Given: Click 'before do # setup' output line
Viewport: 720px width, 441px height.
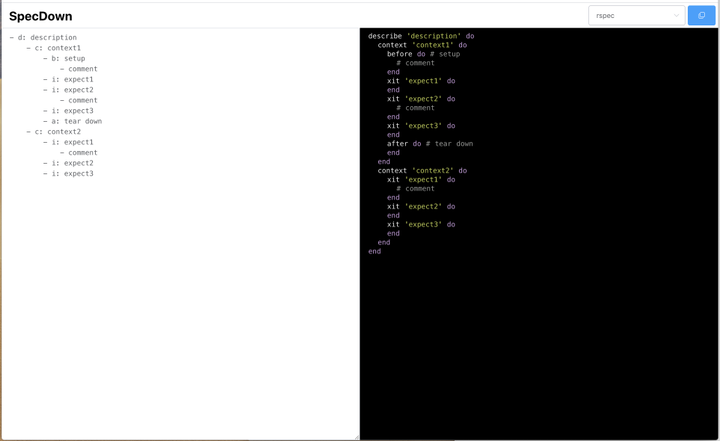Looking at the screenshot, I should coord(423,54).
